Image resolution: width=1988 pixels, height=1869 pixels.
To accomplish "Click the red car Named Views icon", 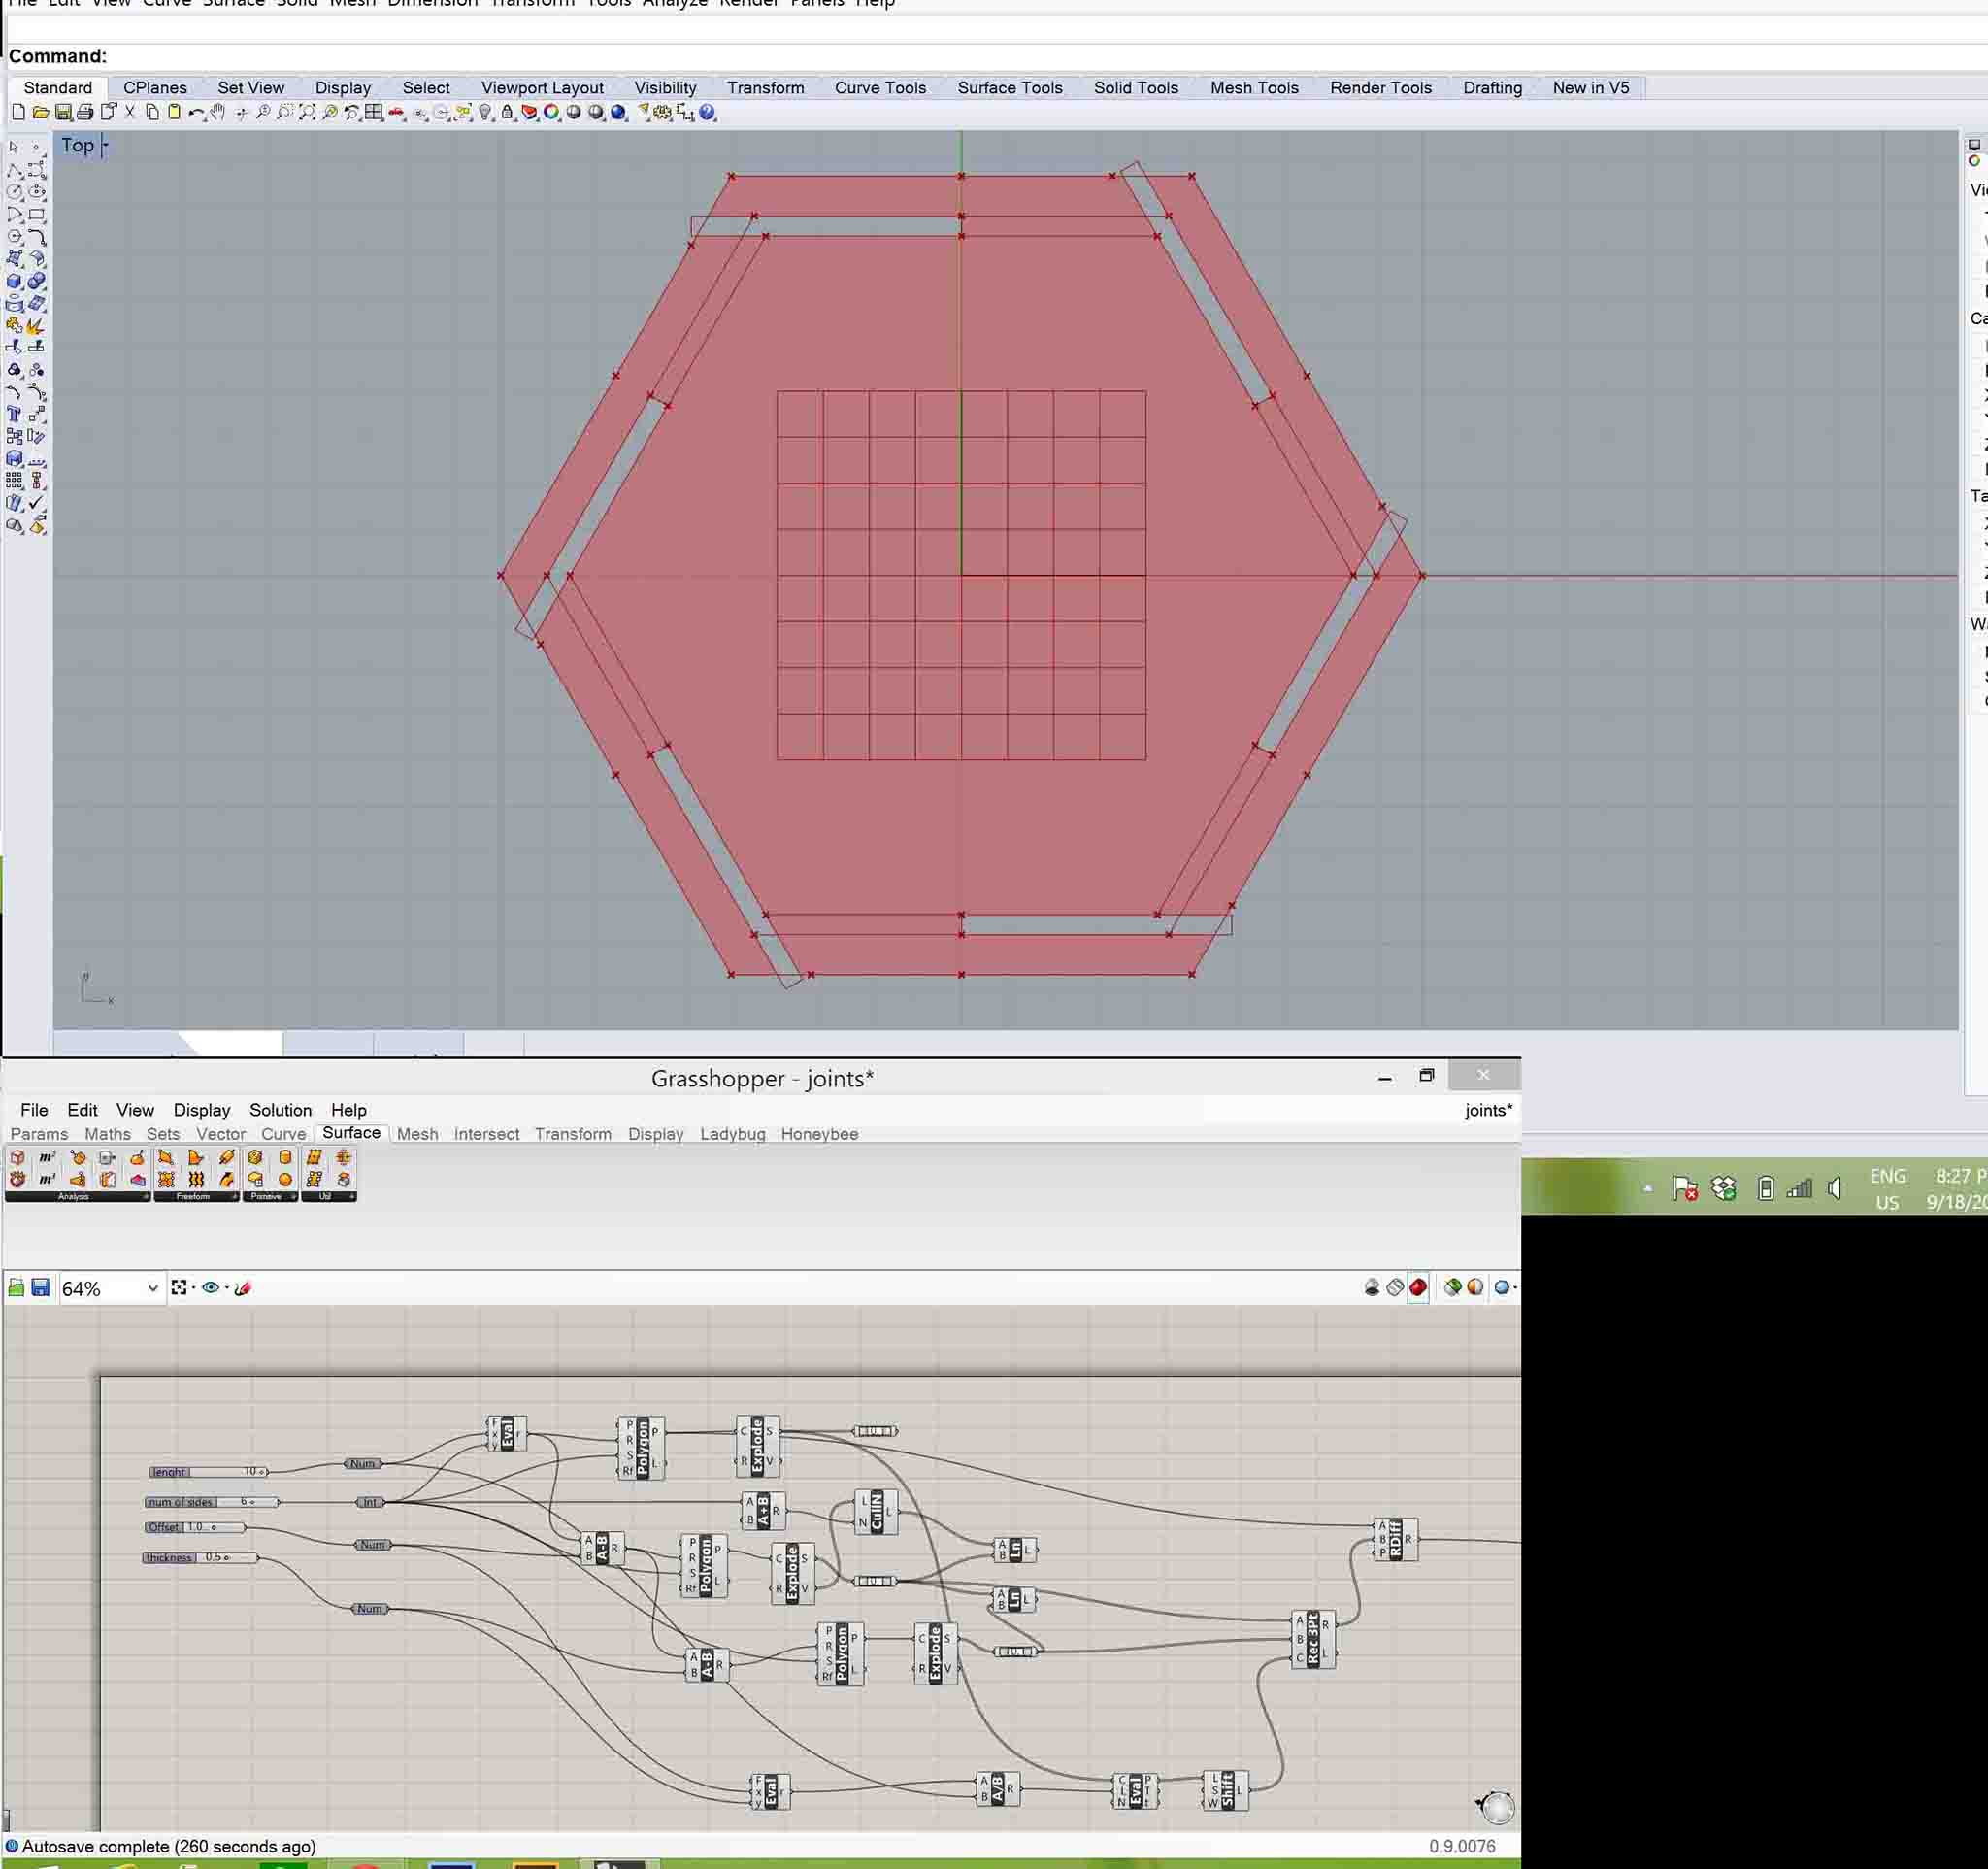I will click(x=396, y=113).
